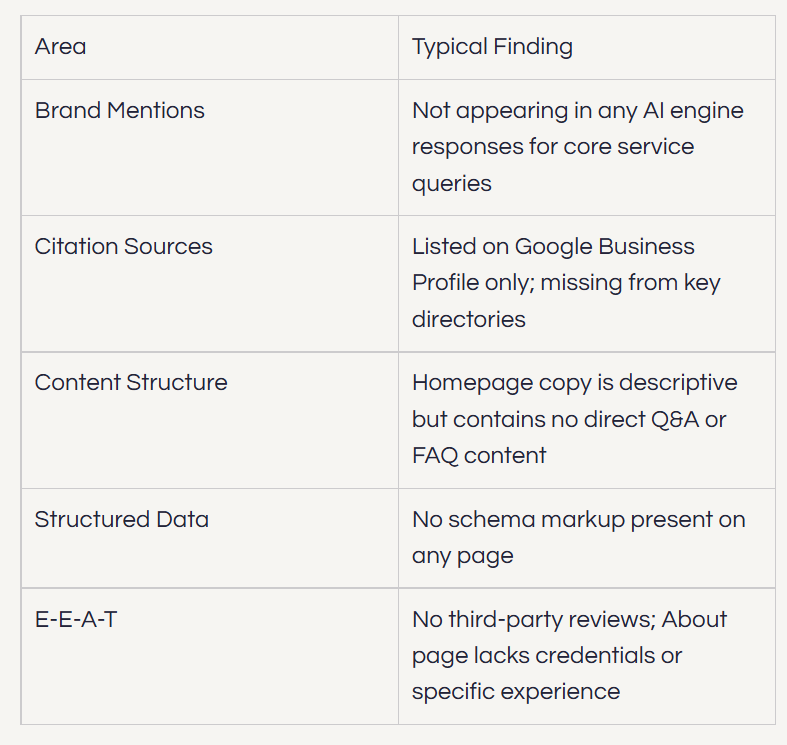This screenshot has width=787, height=745.
Task: Click the Typical Finding column header
Action: tap(587, 47)
